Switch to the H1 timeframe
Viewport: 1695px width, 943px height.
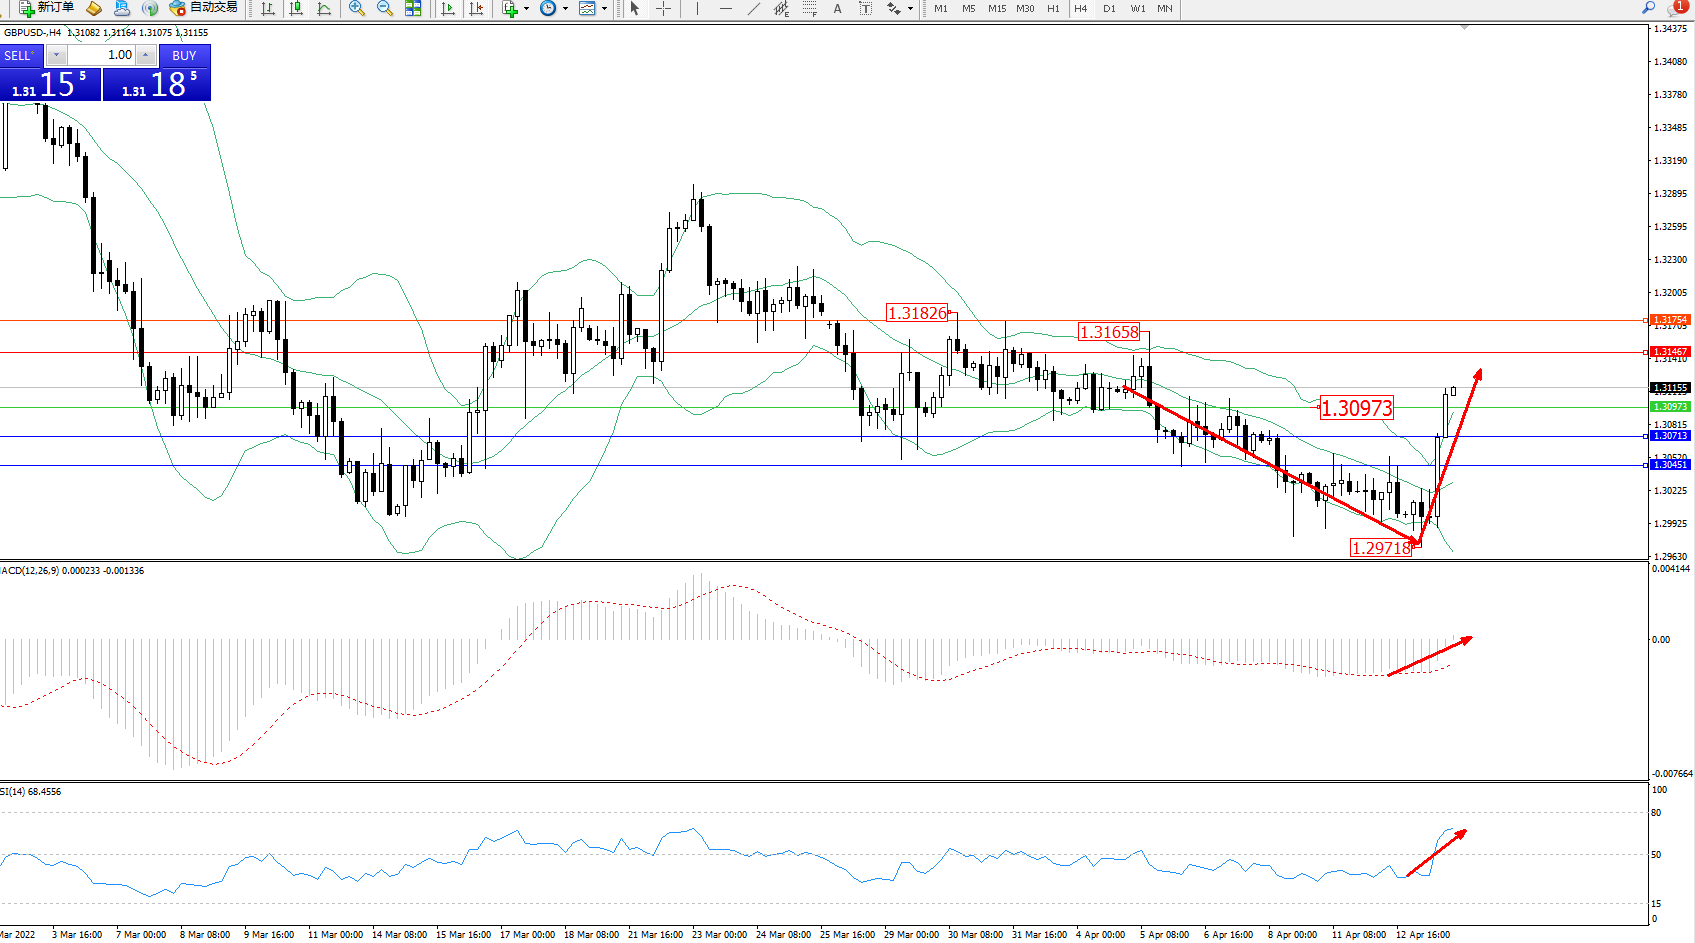point(1053,8)
